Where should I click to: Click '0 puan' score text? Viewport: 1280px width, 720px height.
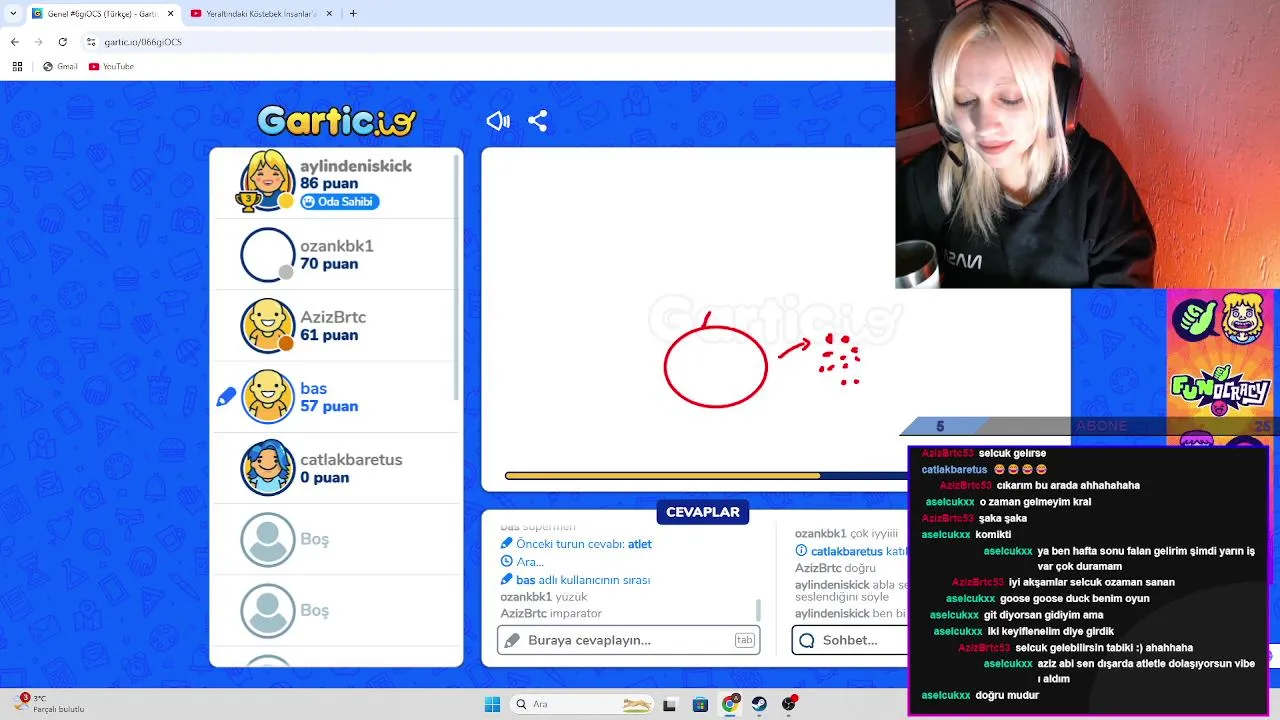point(325,478)
